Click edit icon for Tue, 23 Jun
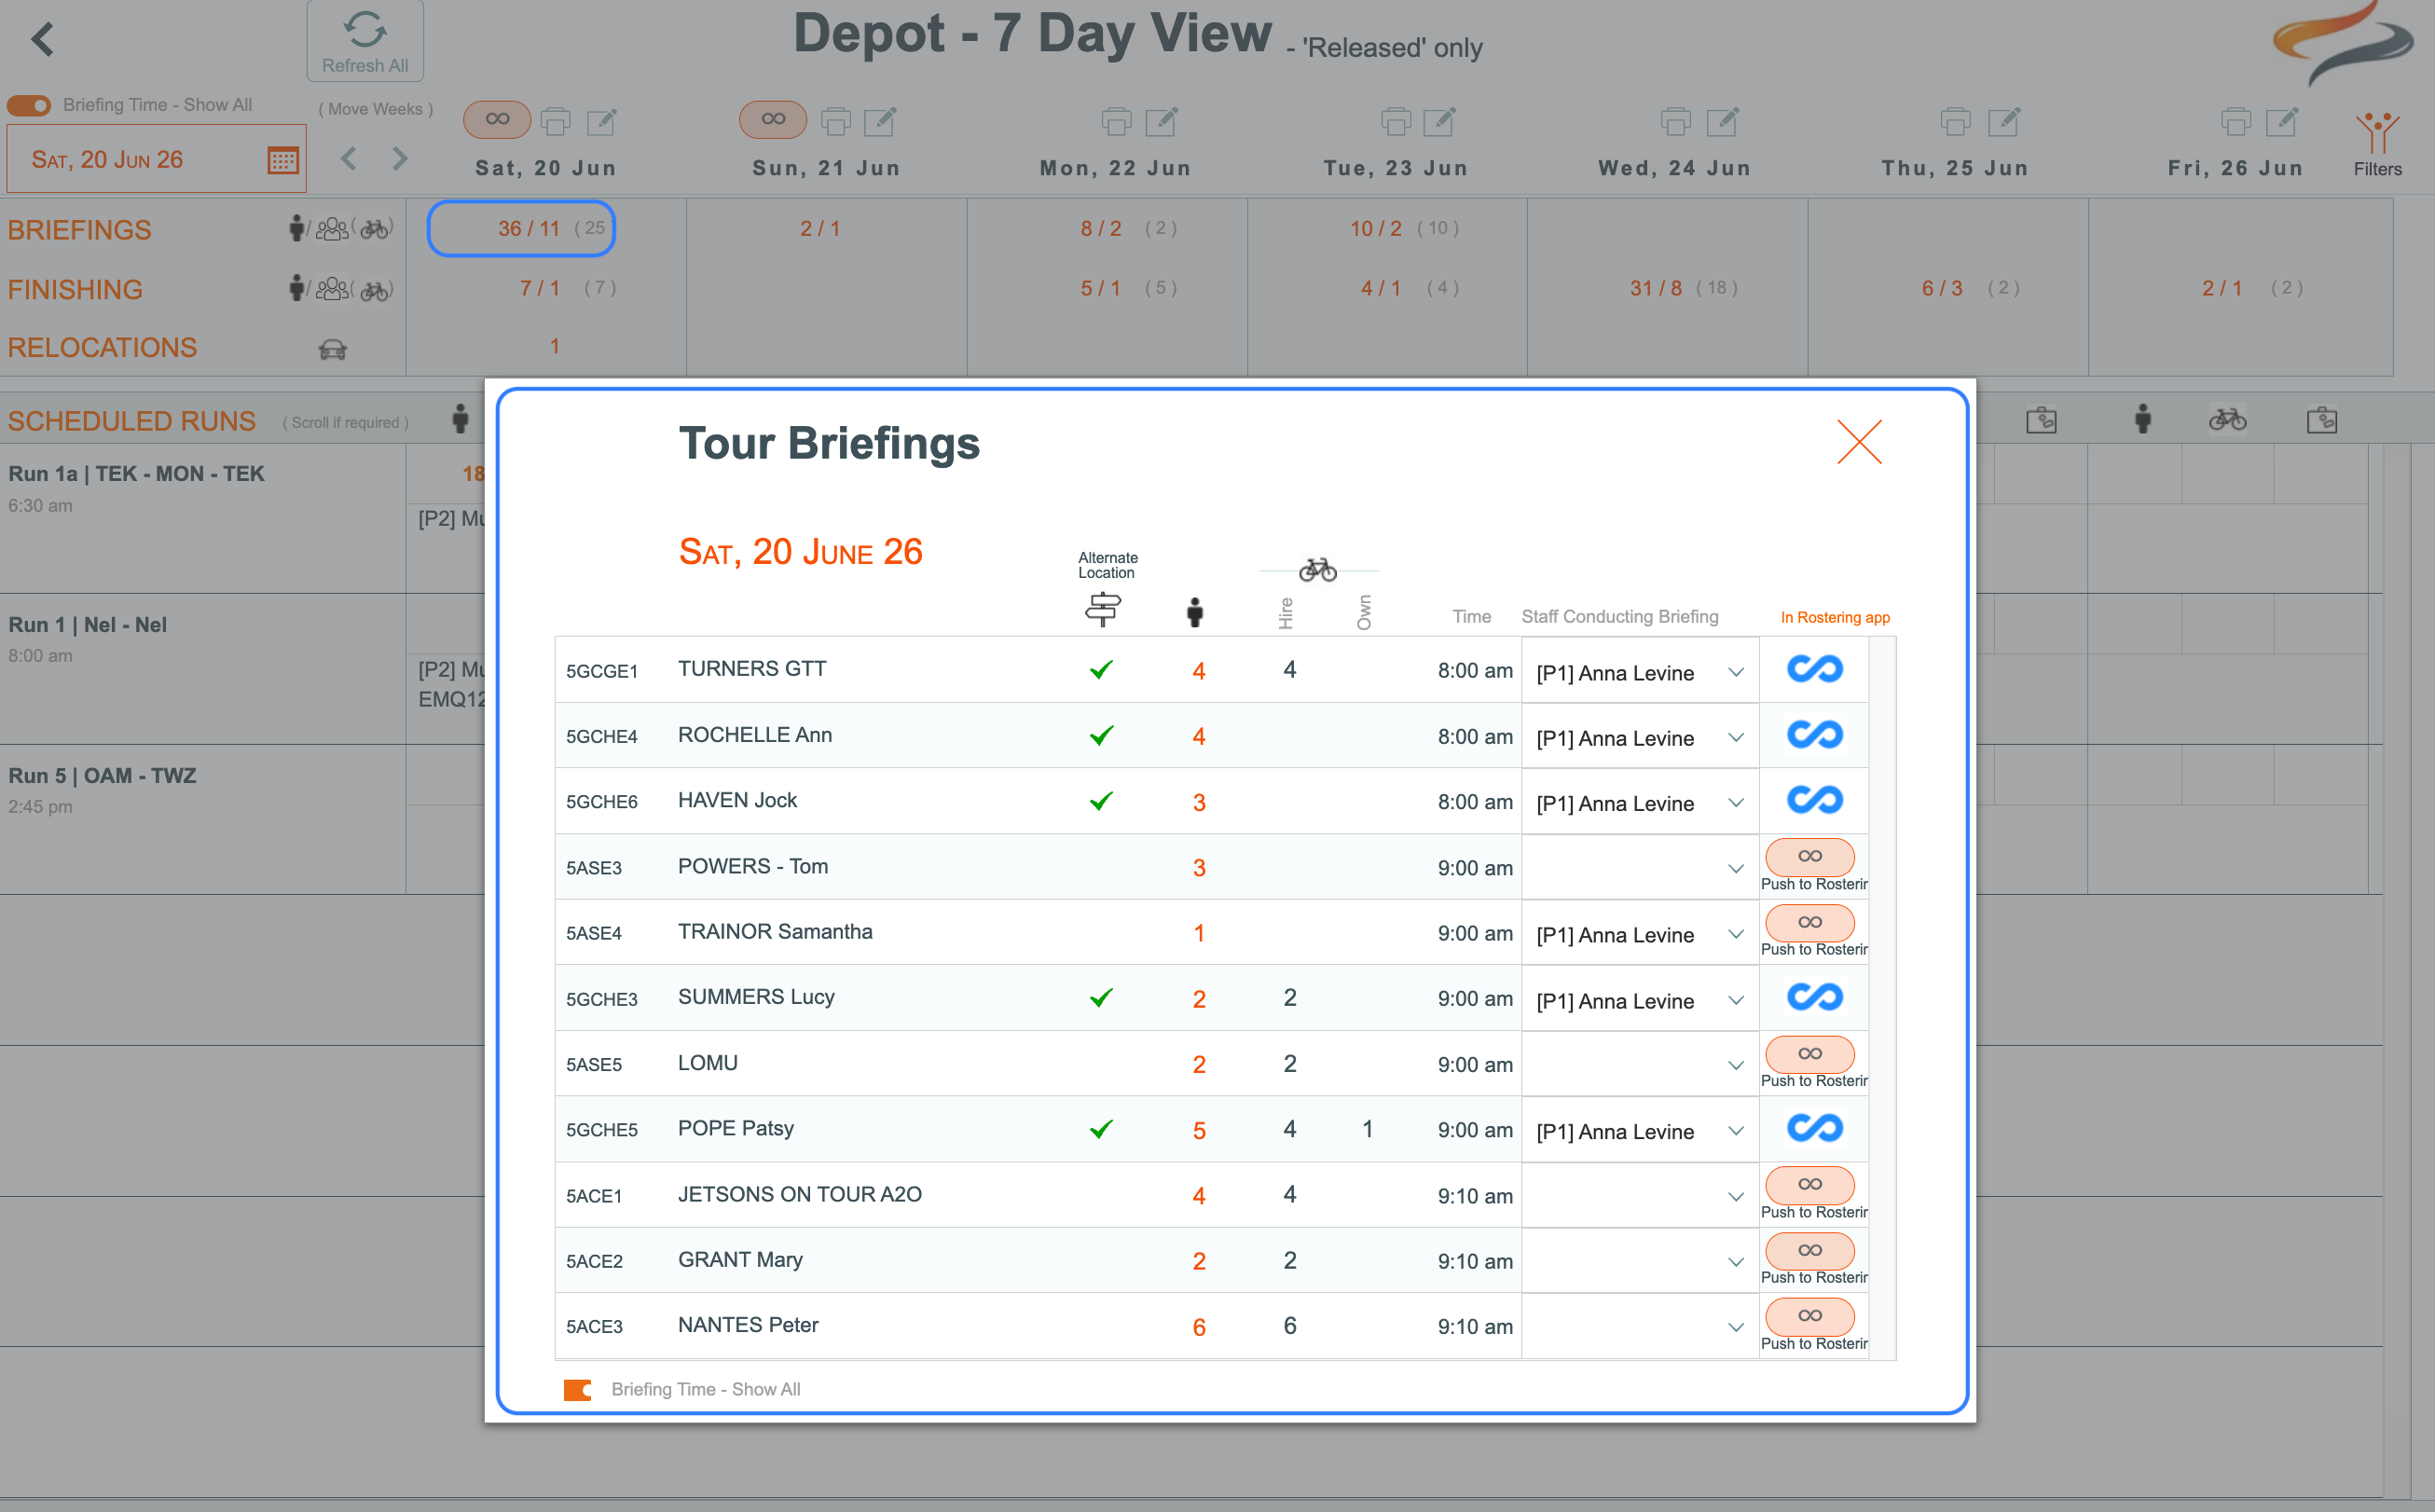Image resolution: width=2435 pixels, height=1512 pixels. [x=1439, y=122]
